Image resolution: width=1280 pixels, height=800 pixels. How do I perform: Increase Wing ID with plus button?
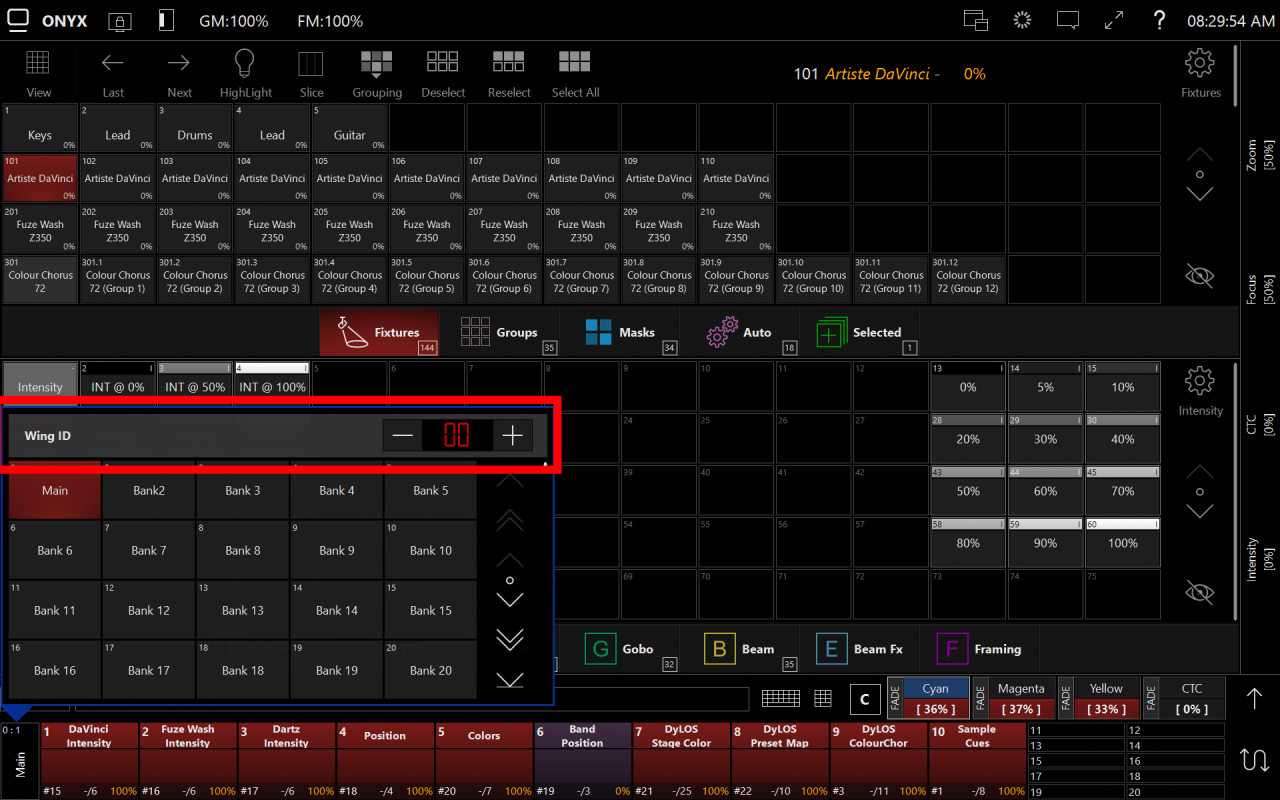coord(513,435)
